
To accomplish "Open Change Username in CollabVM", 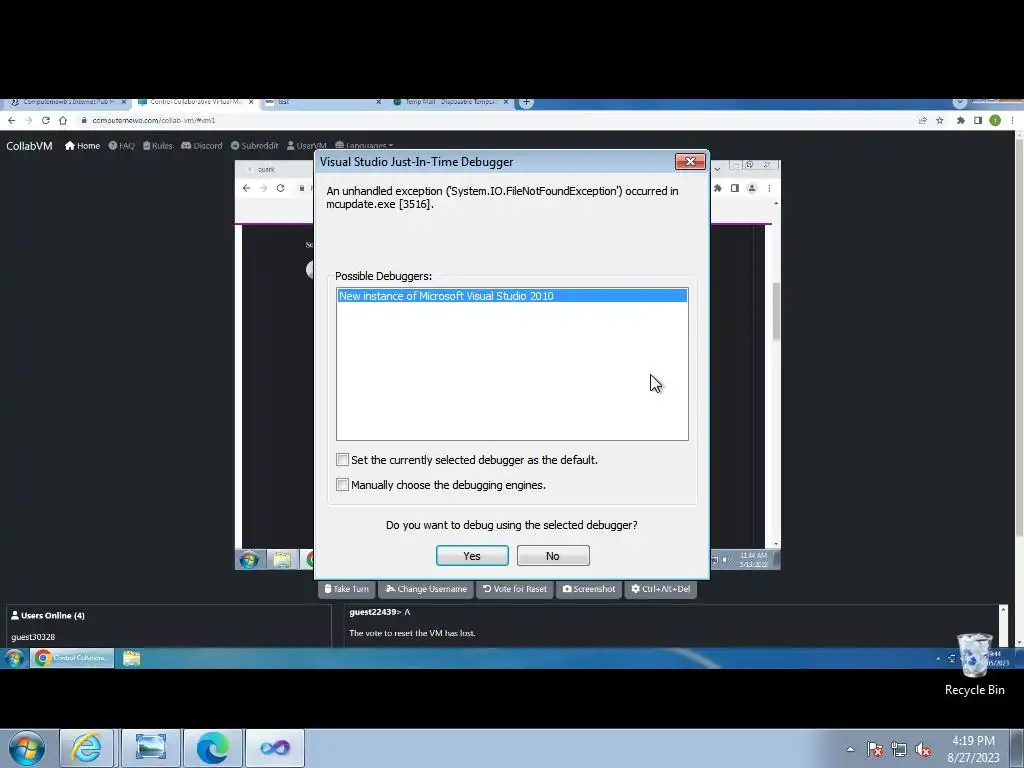I will click(x=426, y=589).
